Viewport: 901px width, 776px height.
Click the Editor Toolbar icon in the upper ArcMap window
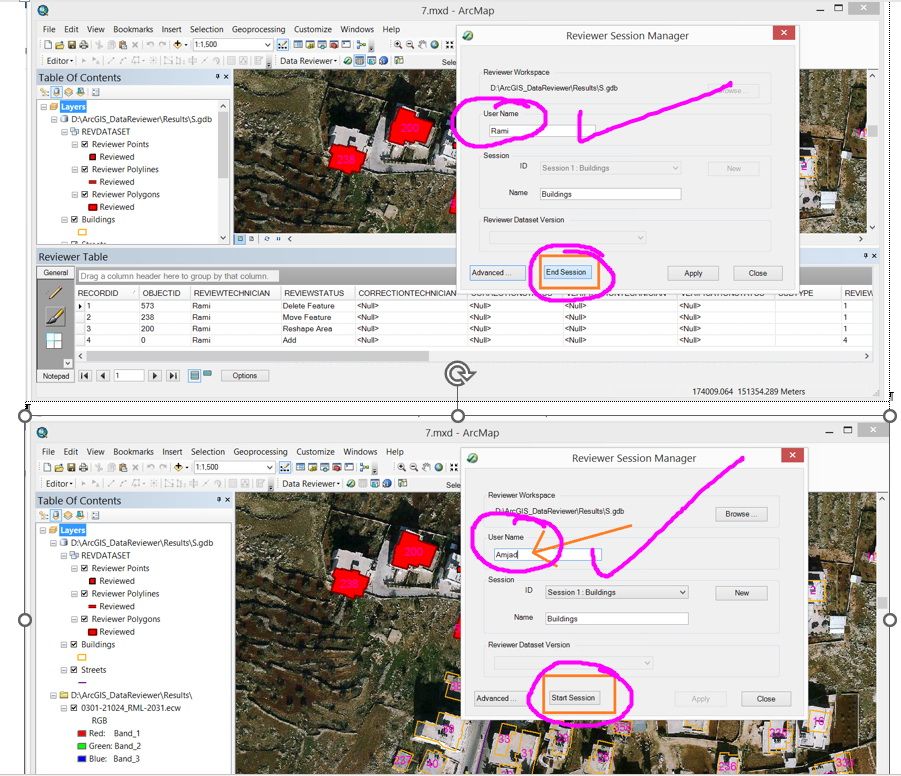pyautogui.click(x=283, y=45)
